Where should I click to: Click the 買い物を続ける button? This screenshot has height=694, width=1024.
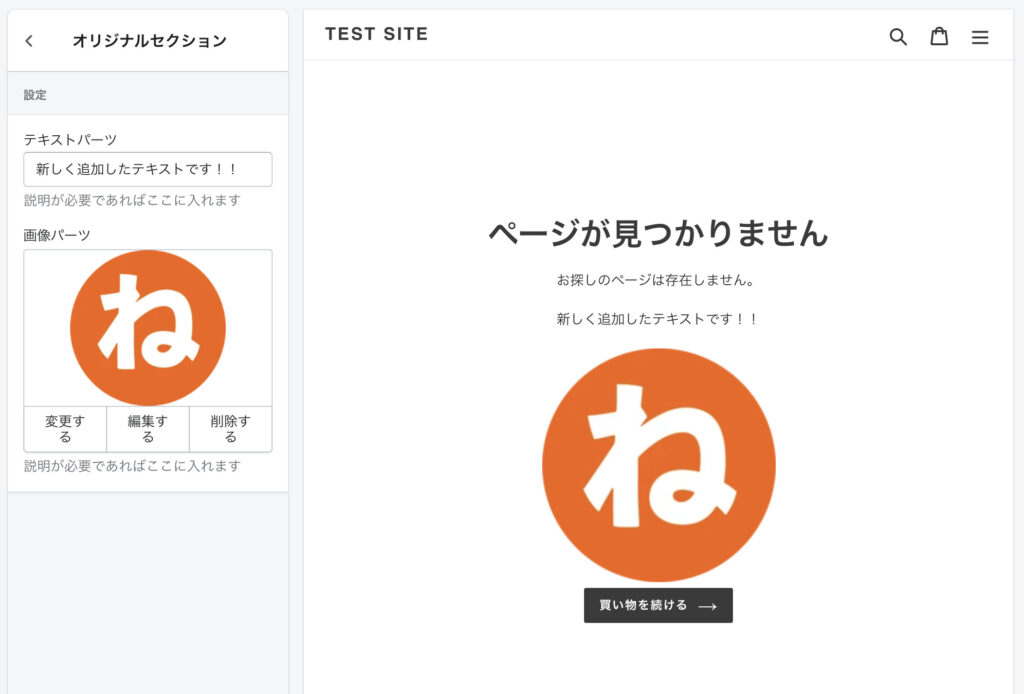point(658,605)
